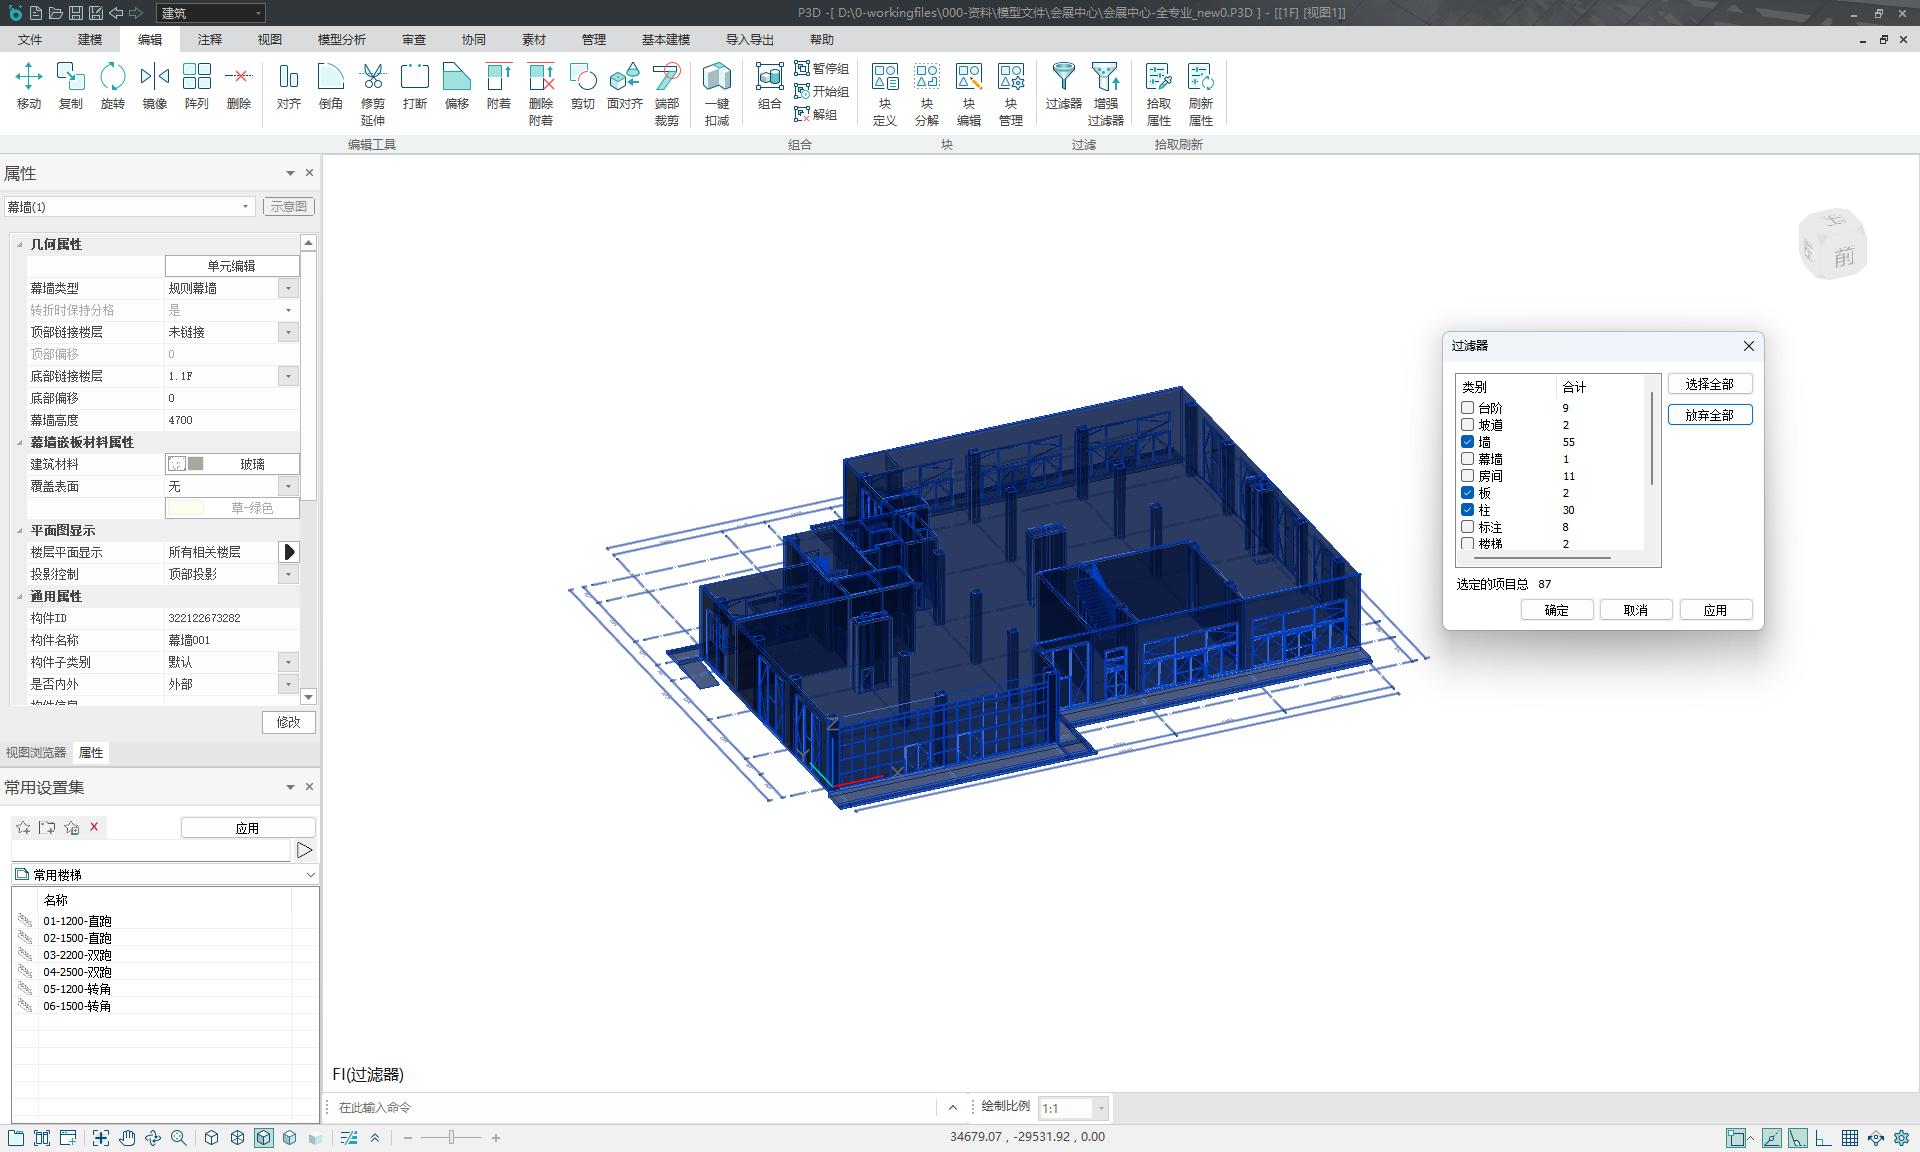Viewport: 1920px width, 1152px height.
Task: Click the 选择全部 button
Action: click(x=1709, y=384)
